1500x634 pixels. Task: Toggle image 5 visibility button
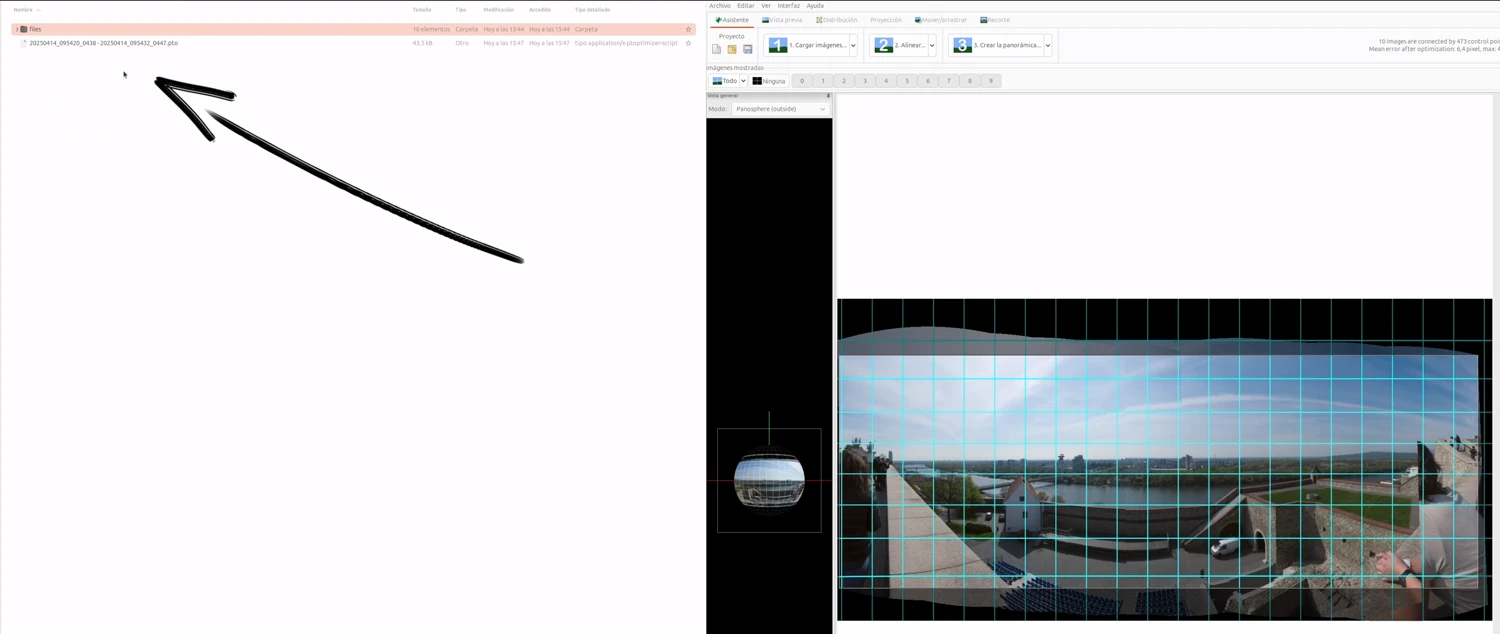point(907,81)
